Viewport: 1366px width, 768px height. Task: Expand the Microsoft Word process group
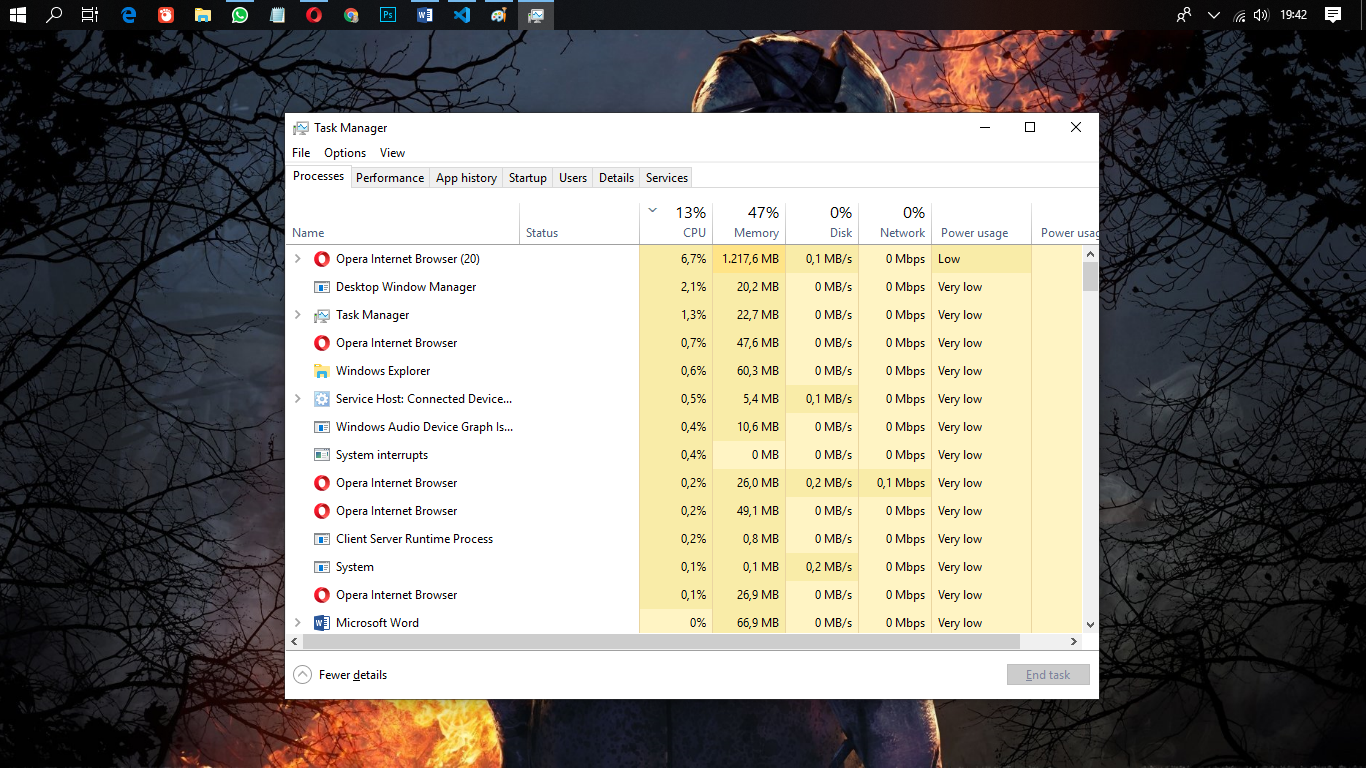(x=297, y=623)
